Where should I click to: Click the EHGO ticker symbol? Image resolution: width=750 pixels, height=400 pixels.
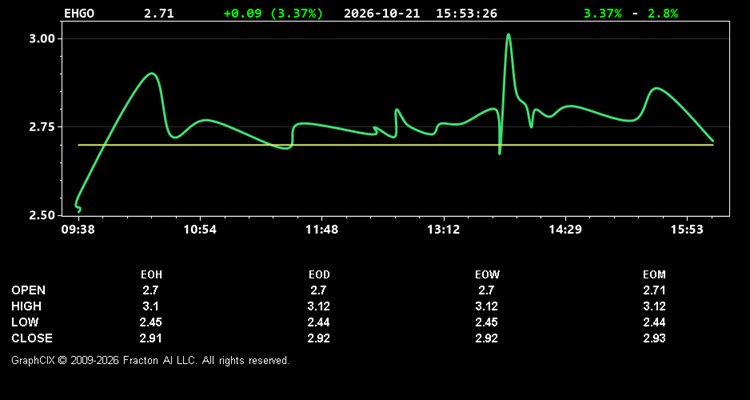click(79, 13)
